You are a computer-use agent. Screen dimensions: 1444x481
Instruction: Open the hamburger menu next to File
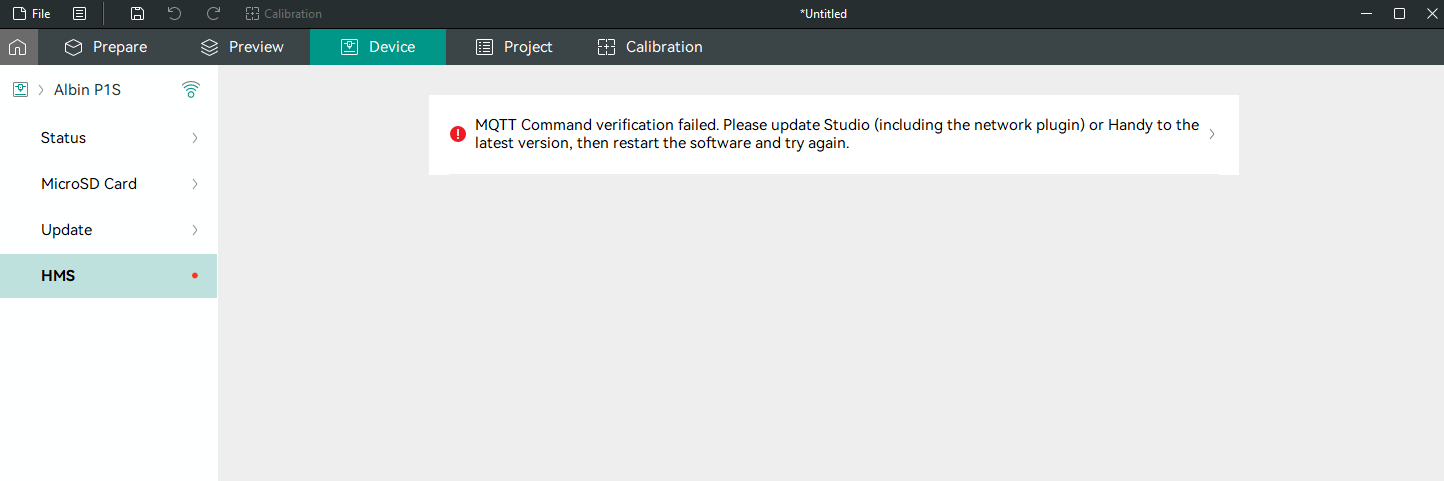tap(79, 14)
